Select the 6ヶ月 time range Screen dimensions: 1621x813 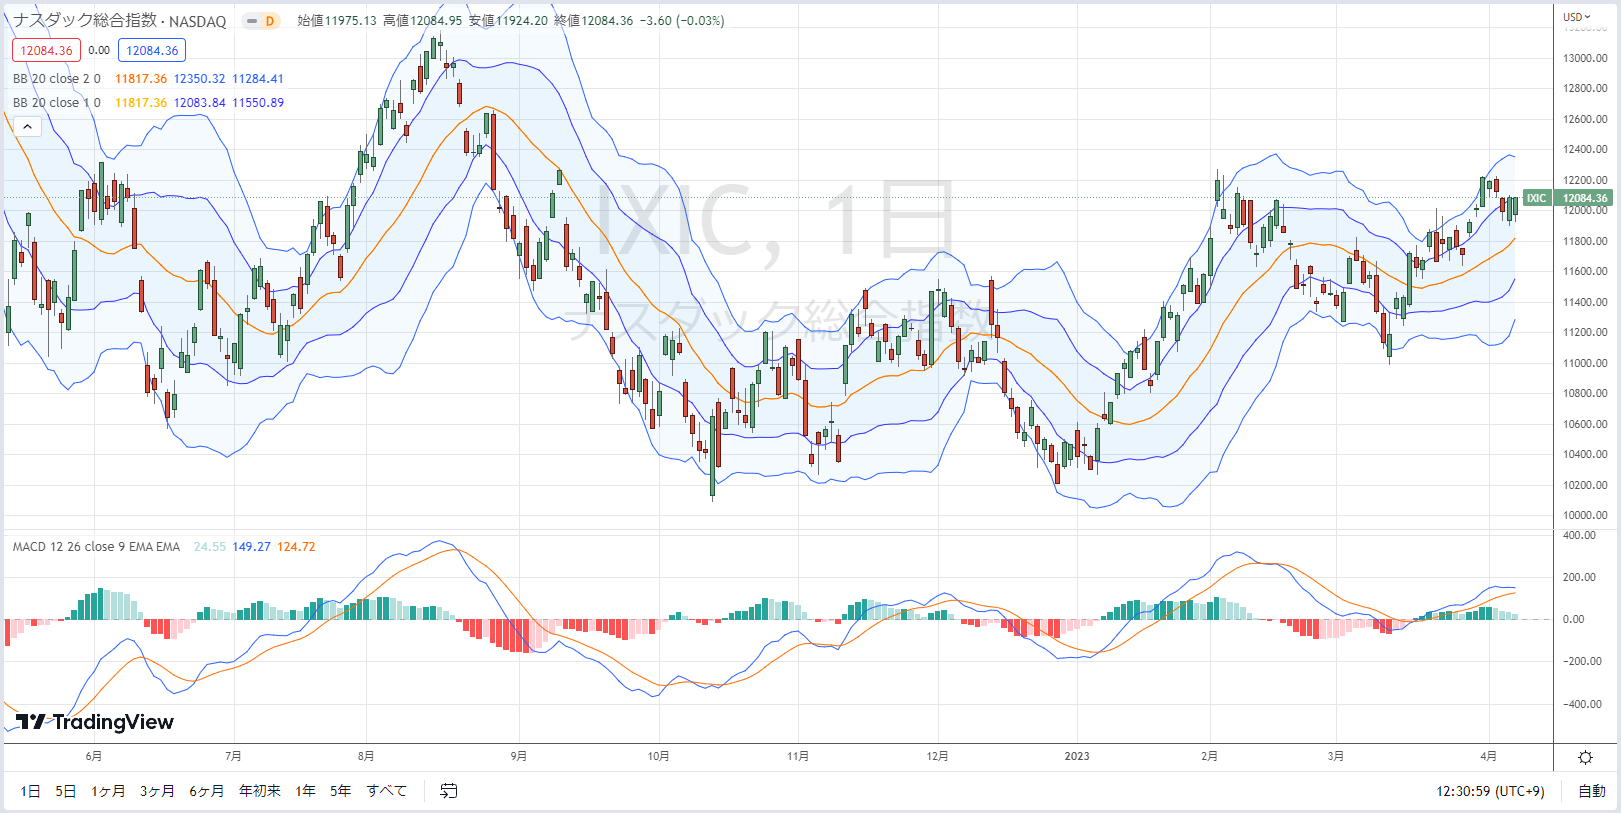(x=207, y=791)
